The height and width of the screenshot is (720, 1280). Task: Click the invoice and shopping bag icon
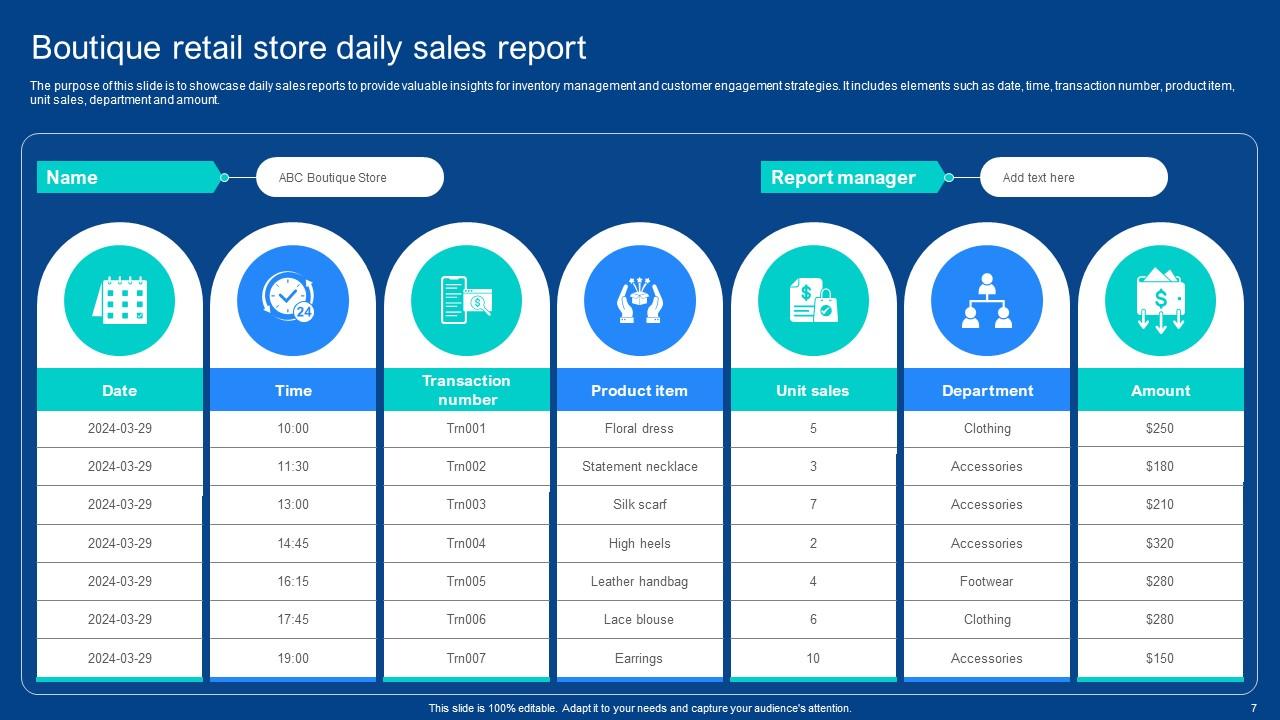pos(813,300)
